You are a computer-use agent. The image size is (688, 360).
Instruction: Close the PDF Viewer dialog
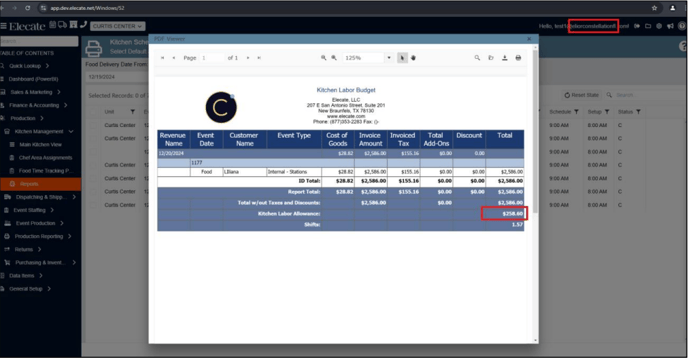click(x=529, y=39)
